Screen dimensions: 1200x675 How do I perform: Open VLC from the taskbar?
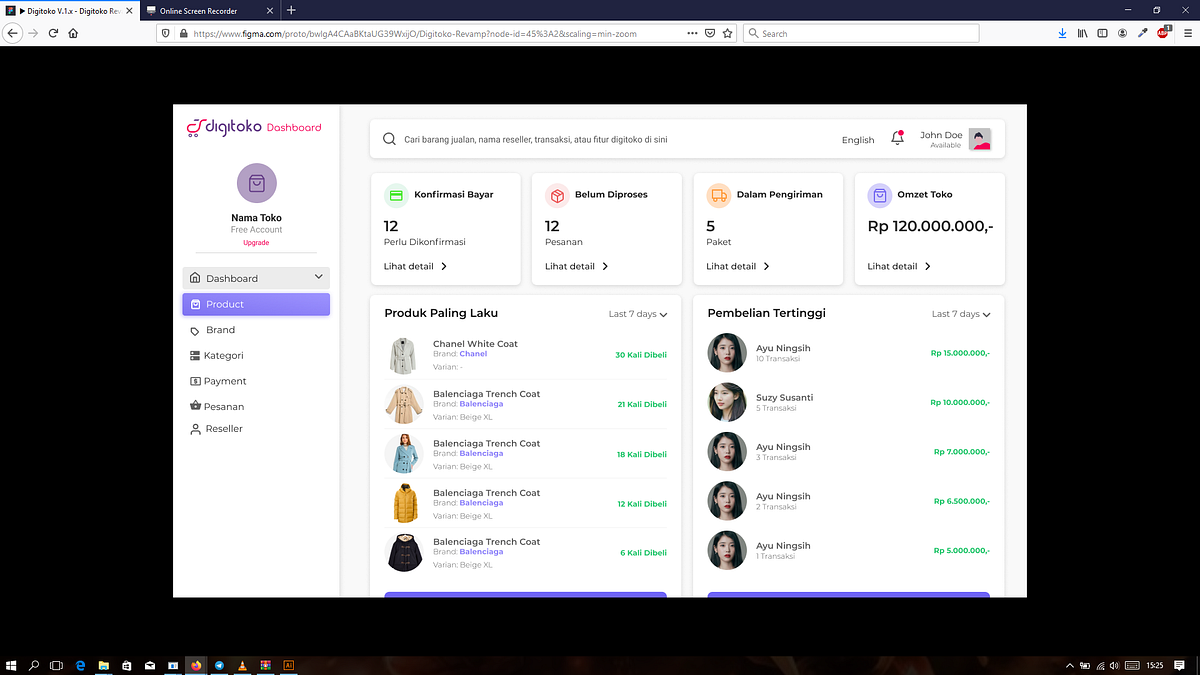click(x=242, y=665)
